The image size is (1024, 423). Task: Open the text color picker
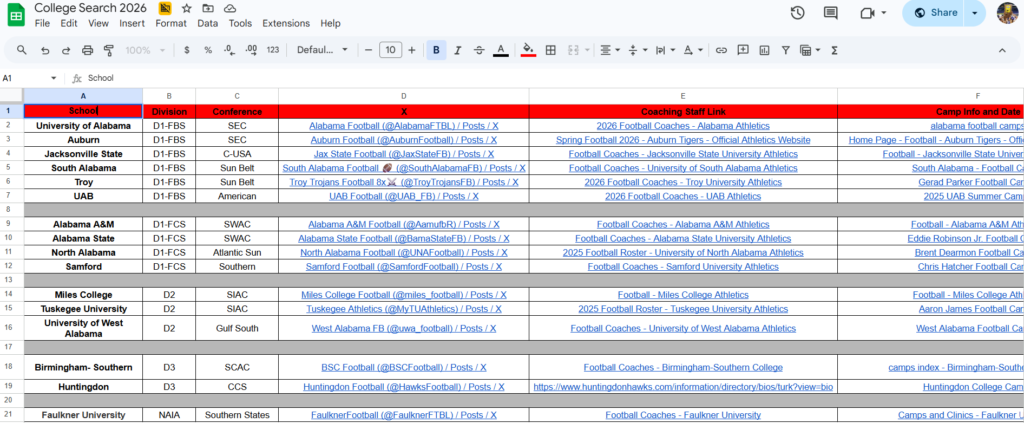pos(501,50)
